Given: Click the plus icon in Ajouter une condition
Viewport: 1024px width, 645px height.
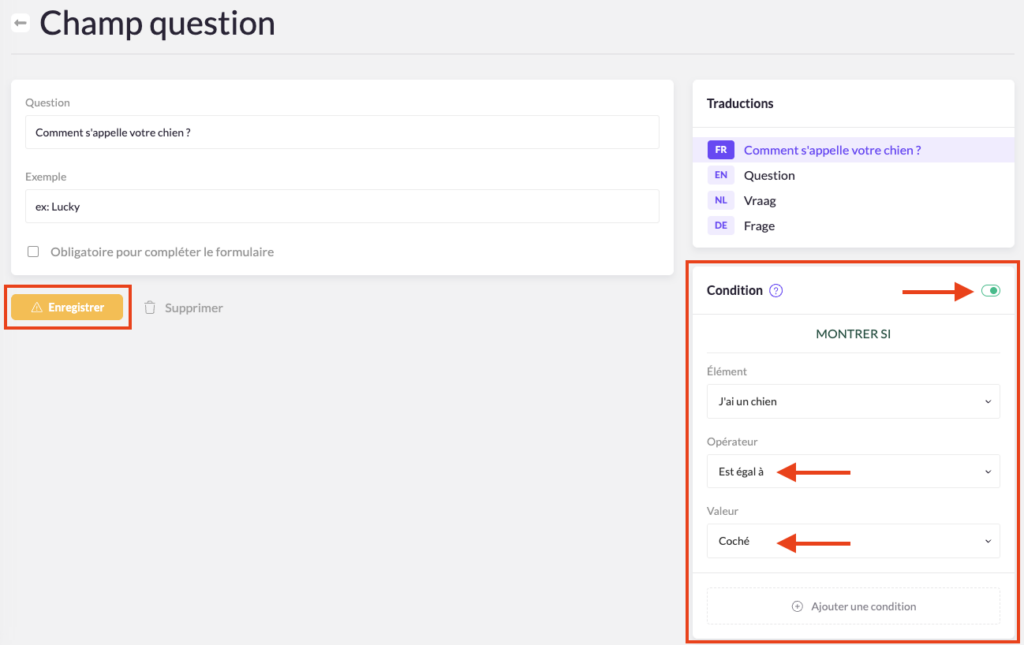Looking at the screenshot, I should click(797, 606).
